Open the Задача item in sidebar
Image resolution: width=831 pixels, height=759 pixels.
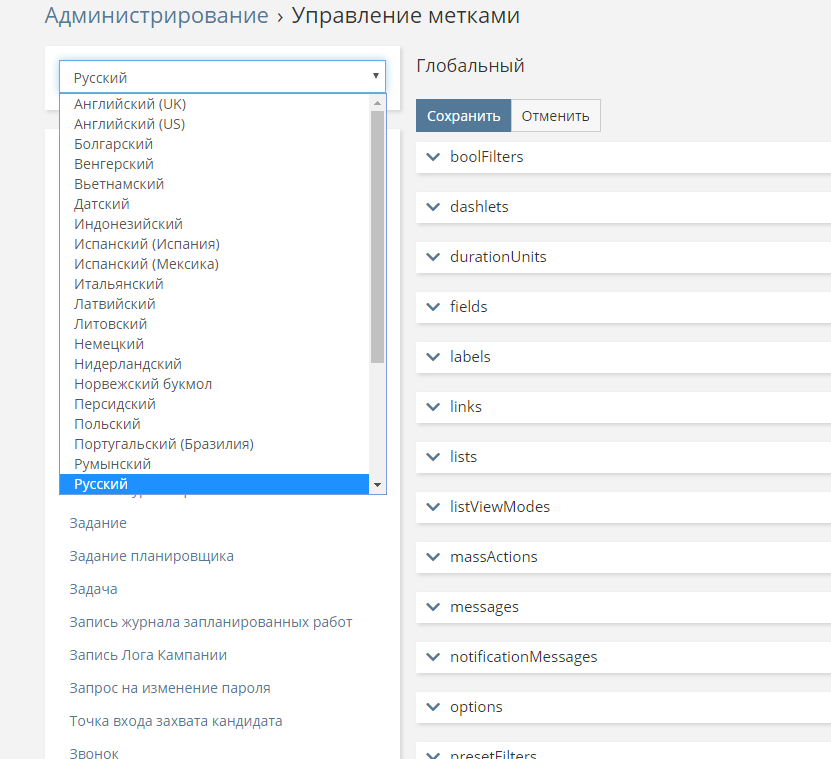[x=93, y=589]
